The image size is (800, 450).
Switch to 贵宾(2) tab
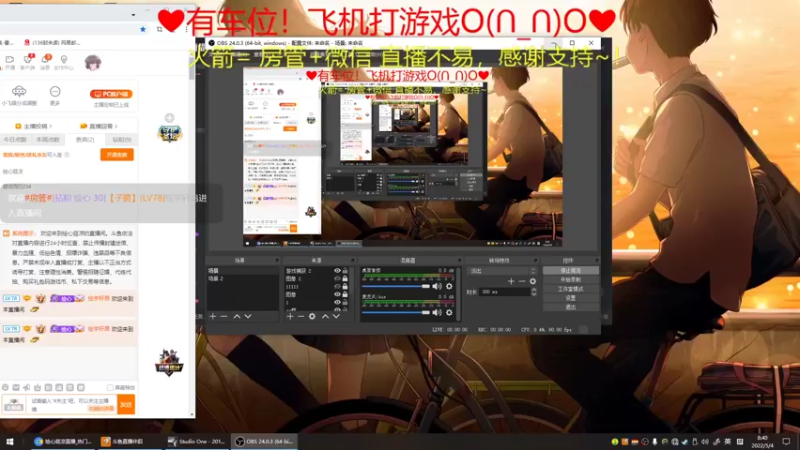point(85,140)
